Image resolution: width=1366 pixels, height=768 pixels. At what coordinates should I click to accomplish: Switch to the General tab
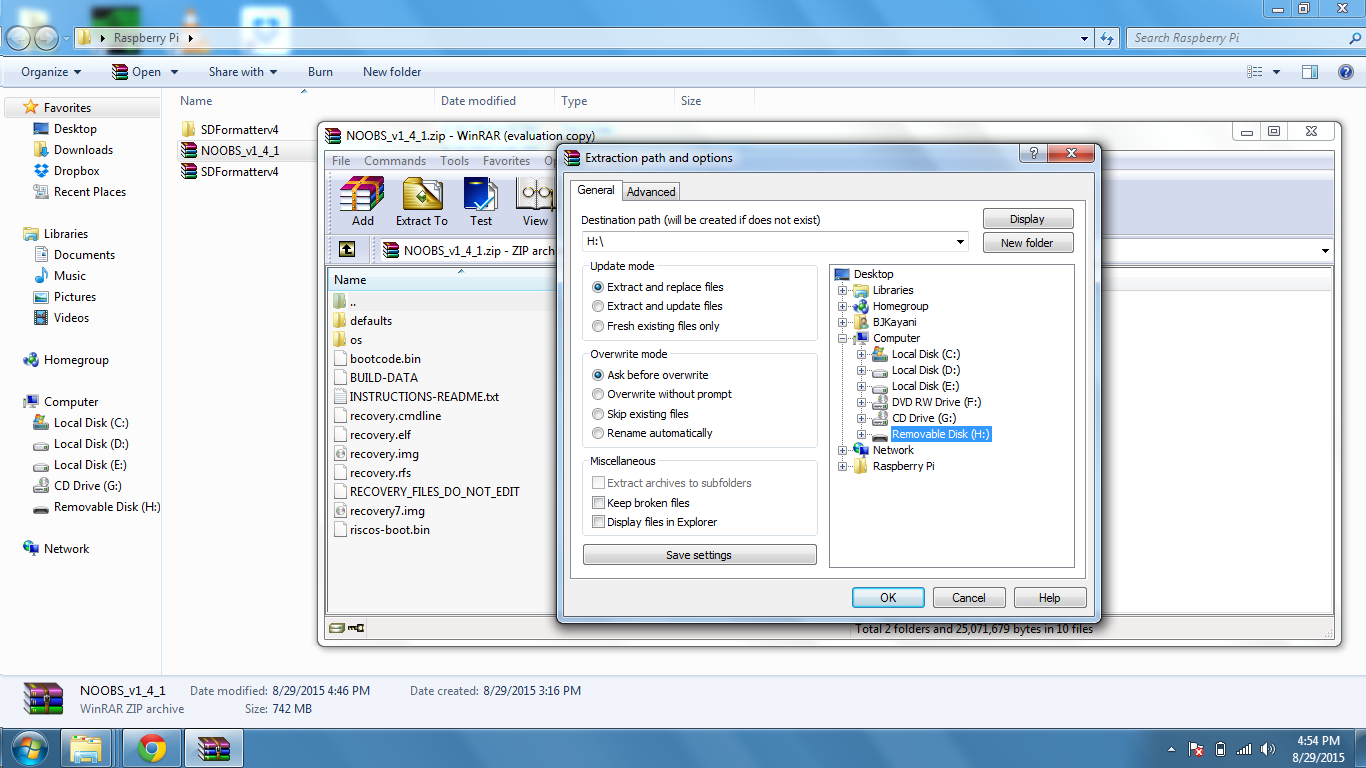(x=596, y=190)
